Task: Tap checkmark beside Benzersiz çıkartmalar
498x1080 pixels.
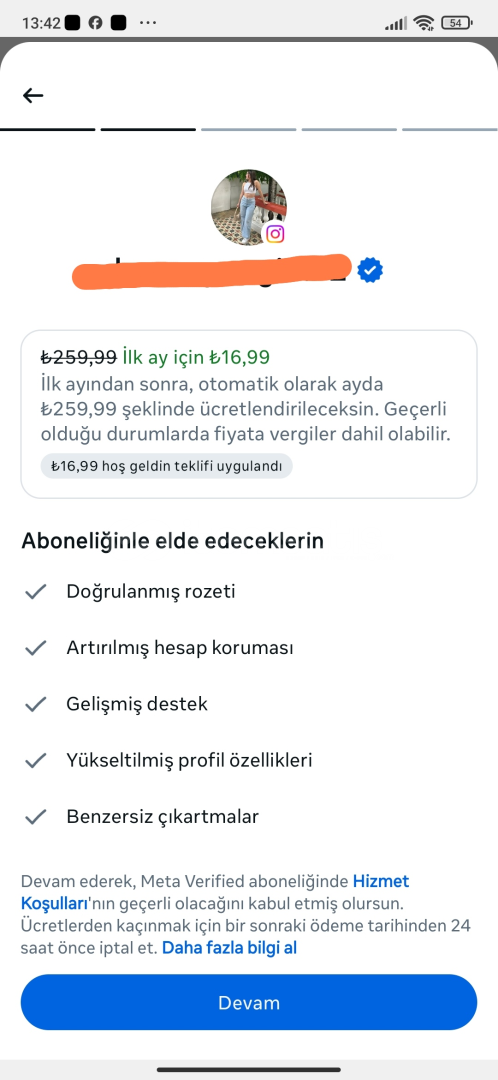Action: (35, 817)
